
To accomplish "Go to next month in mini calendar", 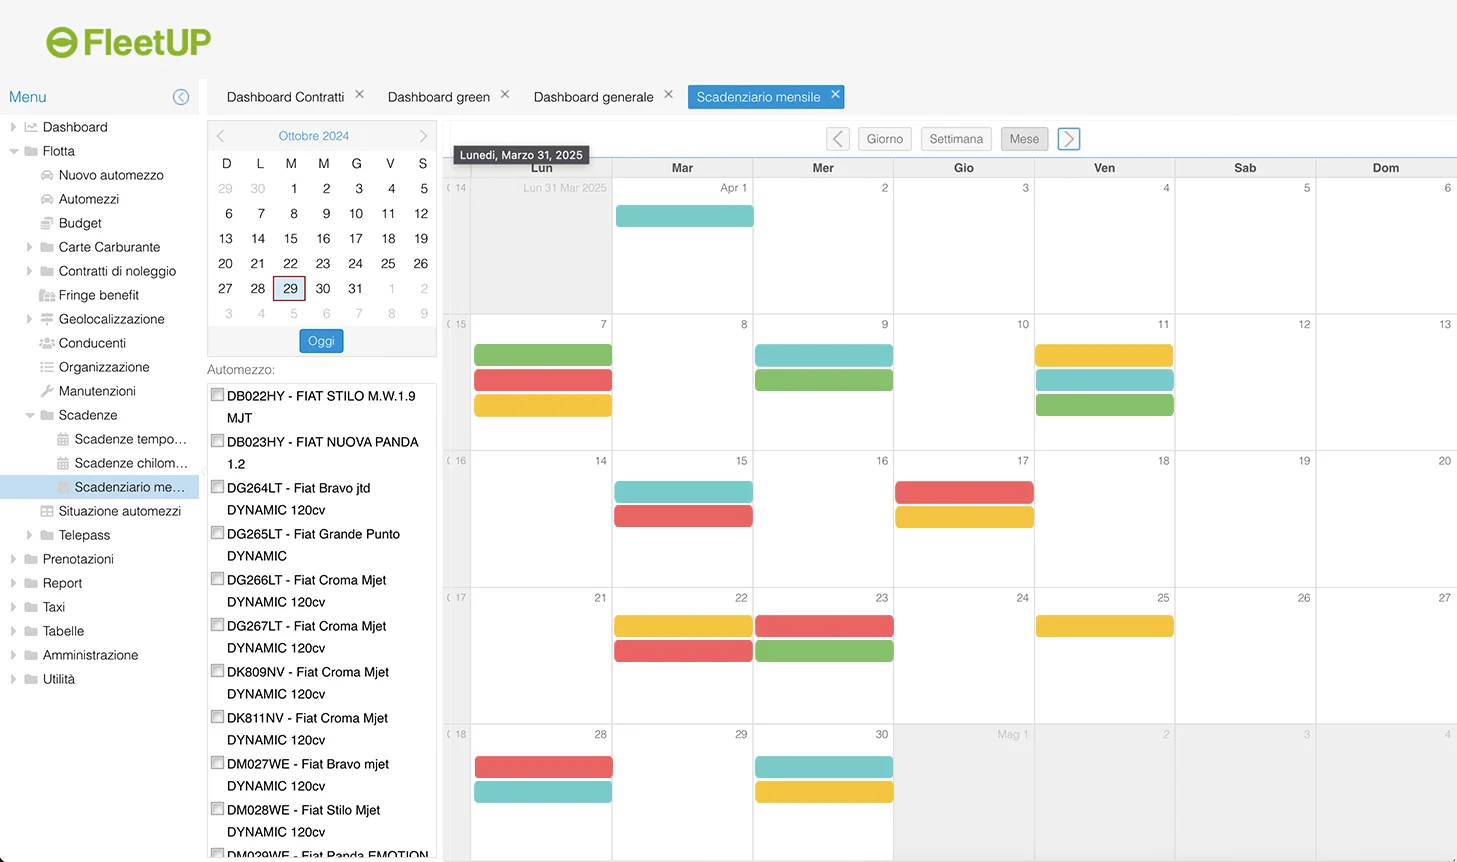I will 423,136.
